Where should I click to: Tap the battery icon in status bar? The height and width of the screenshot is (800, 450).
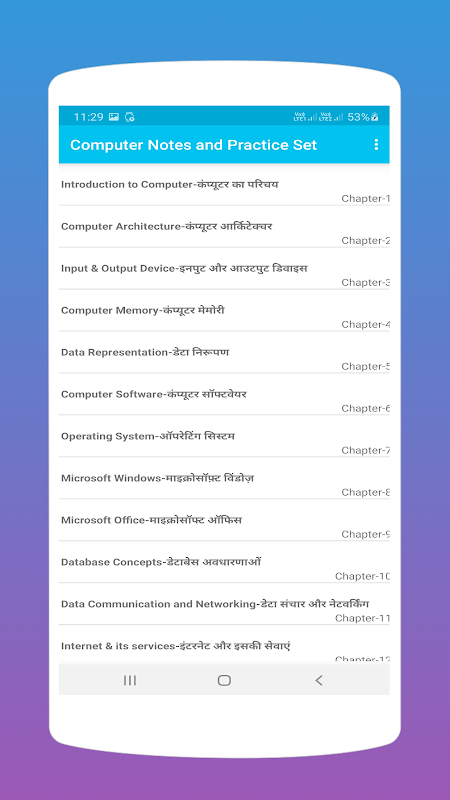pos(375,117)
